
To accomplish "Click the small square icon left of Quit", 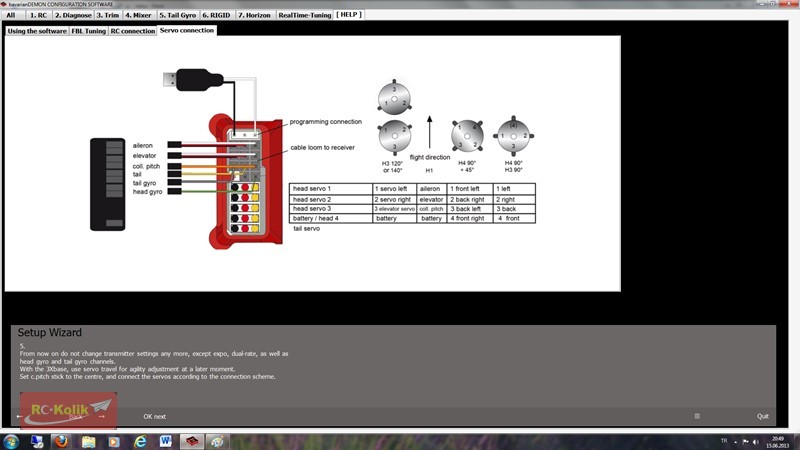I will pyautogui.click(x=697, y=416).
